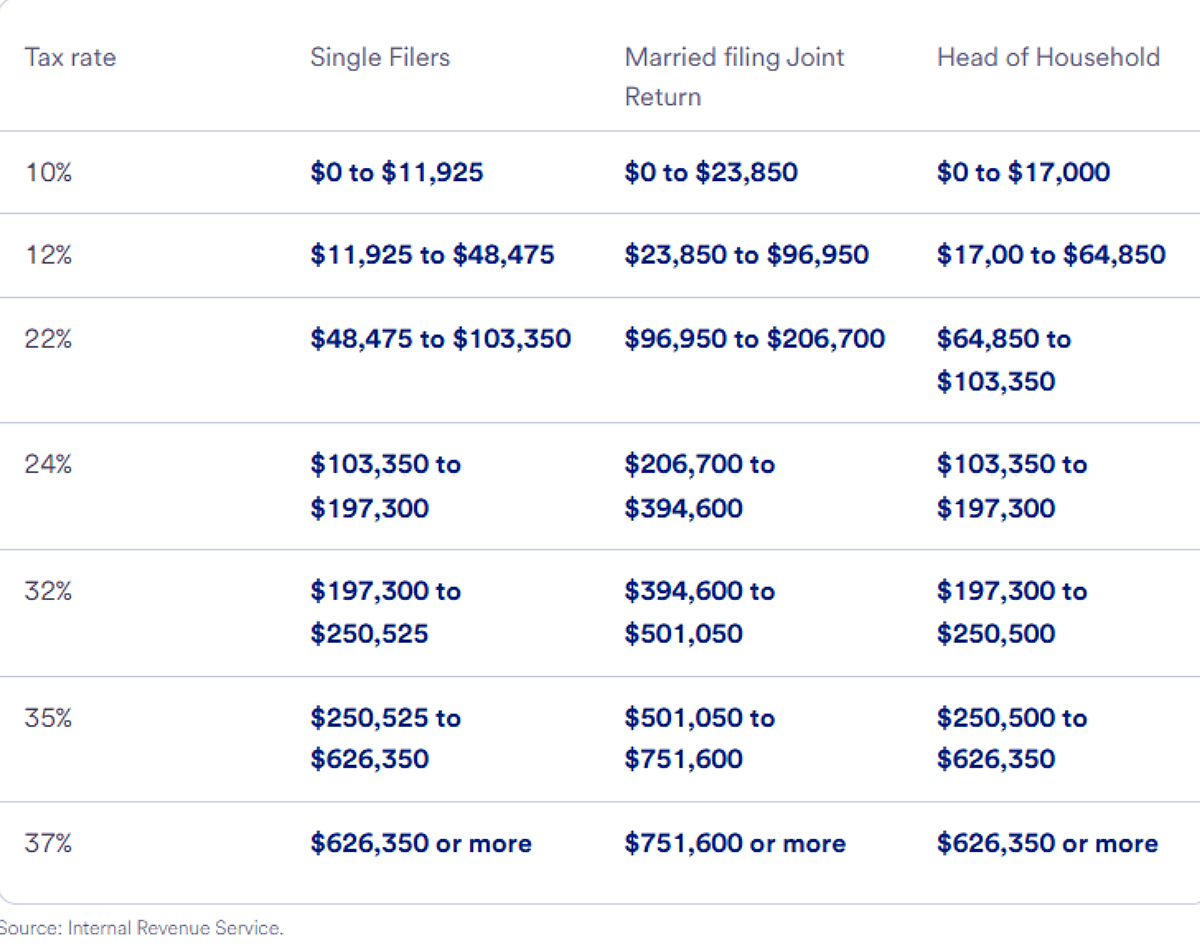Click the 32% tax rate cell
Viewport: 1200px width, 947px height.
tap(48, 591)
